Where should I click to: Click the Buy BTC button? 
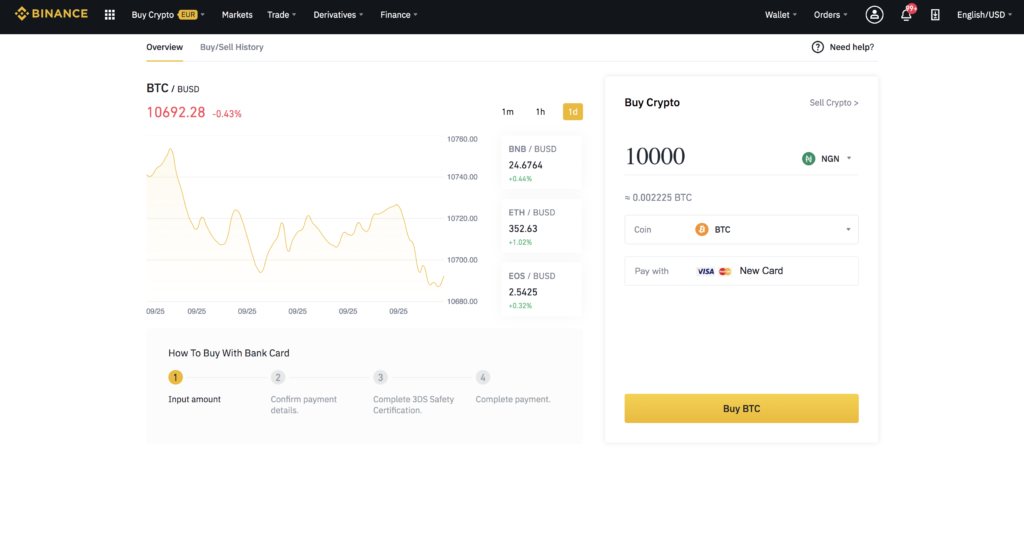[x=741, y=408]
